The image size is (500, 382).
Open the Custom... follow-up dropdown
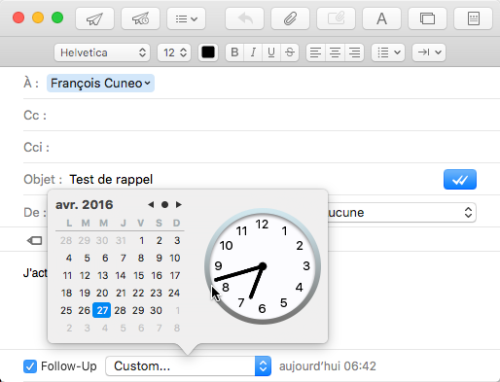188,366
